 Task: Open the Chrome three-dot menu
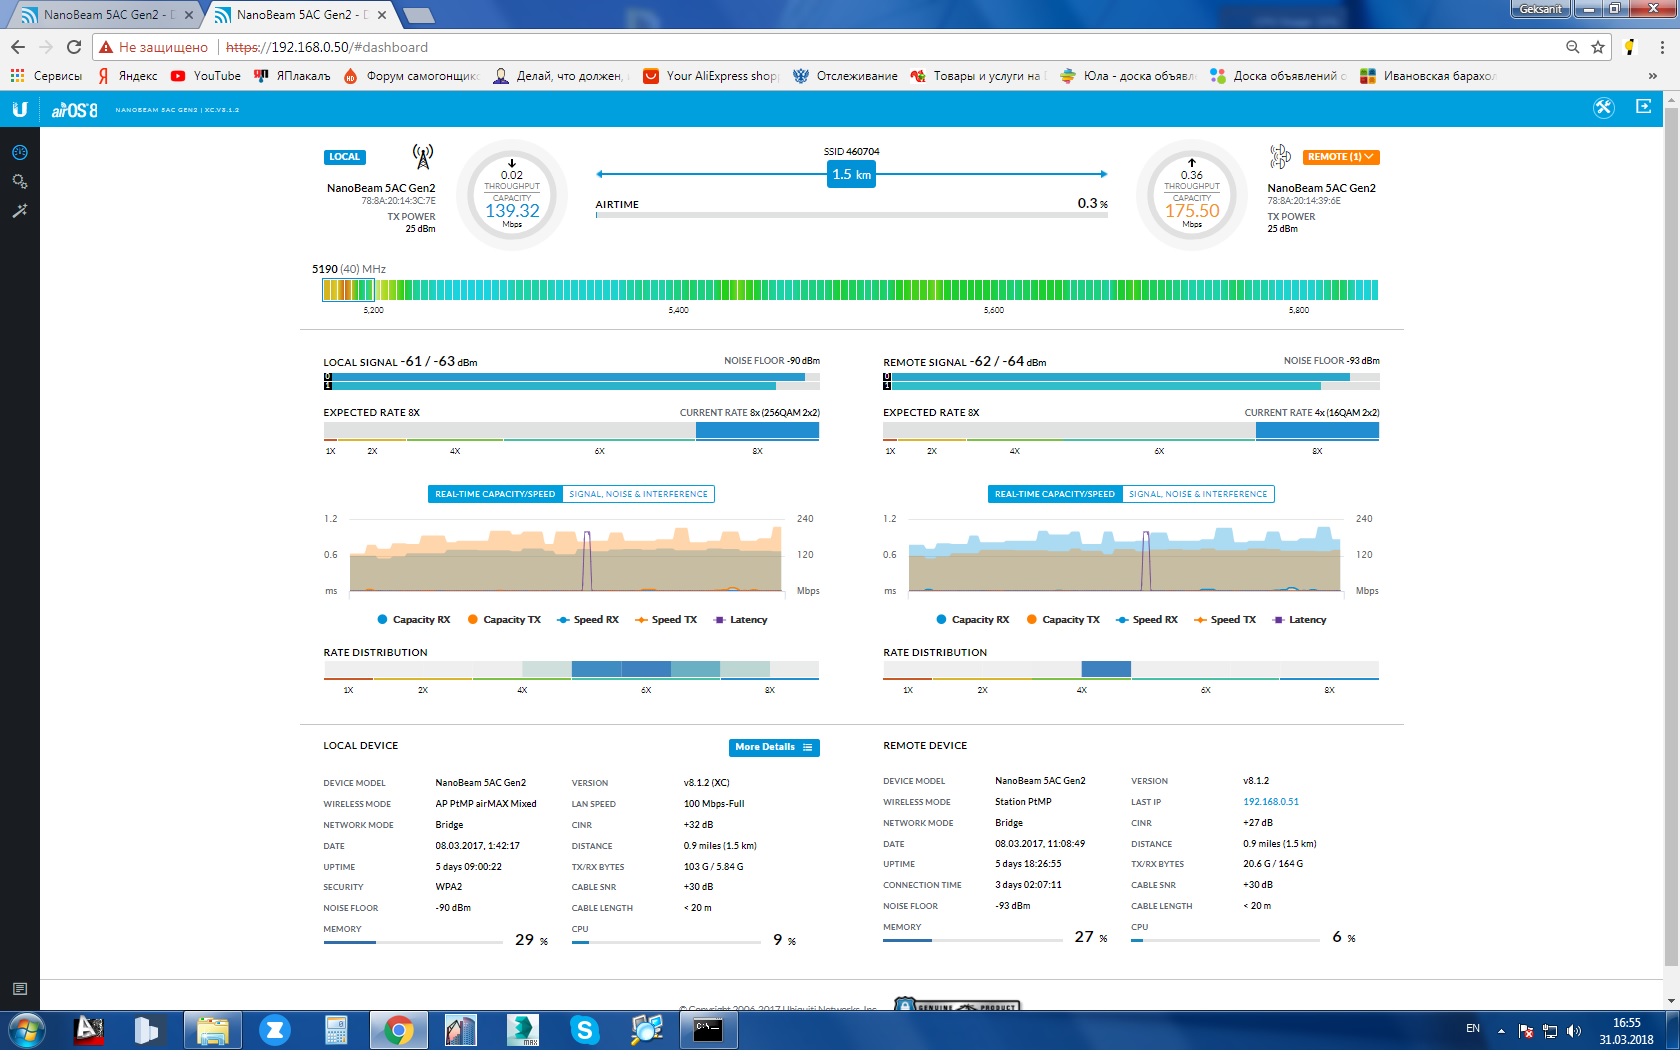pyautogui.click(x=1663, y=47)
